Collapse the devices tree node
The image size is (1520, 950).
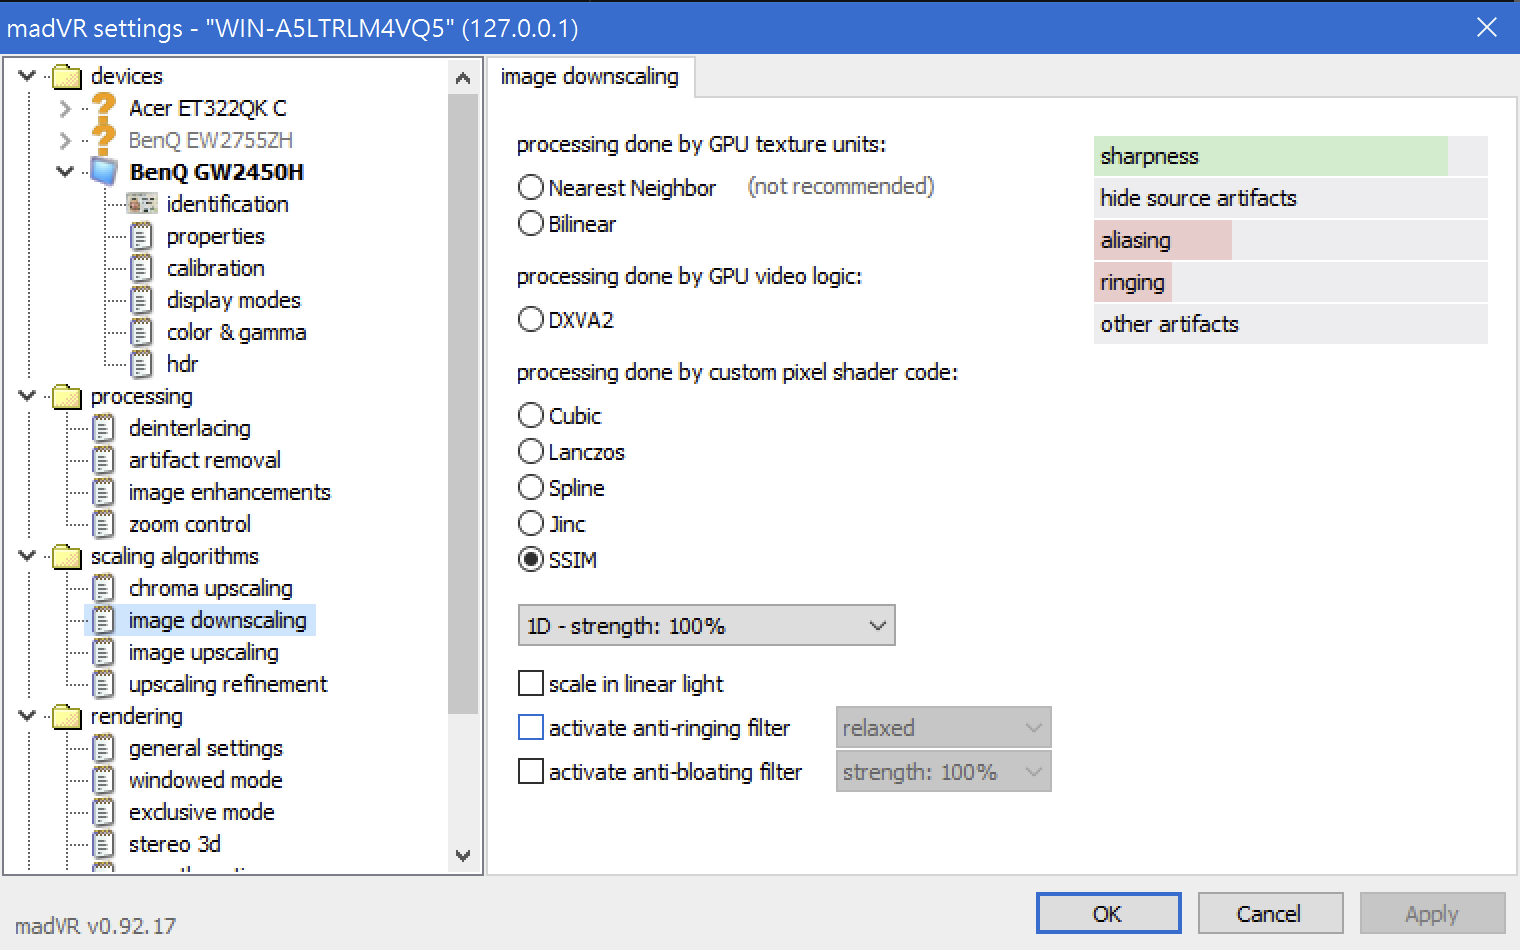[27, 76]
